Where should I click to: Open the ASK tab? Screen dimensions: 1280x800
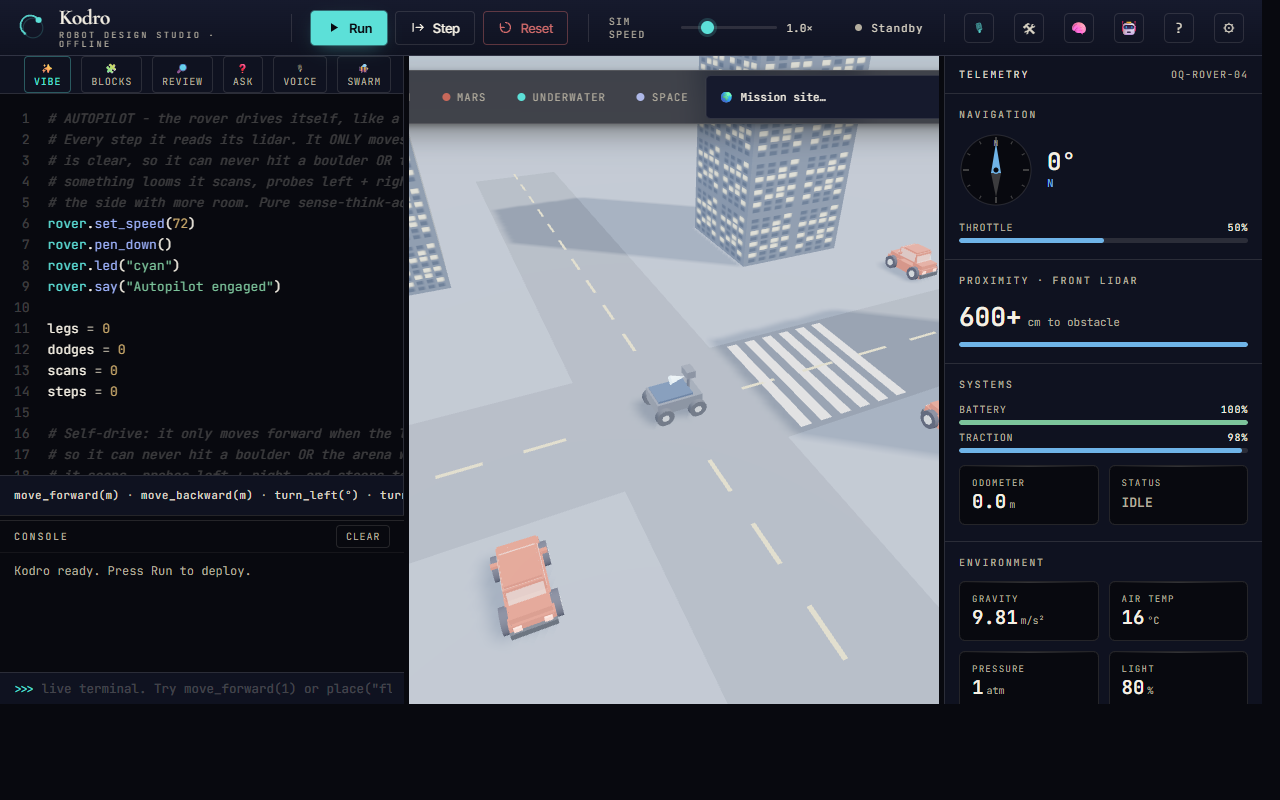point(243,75)
